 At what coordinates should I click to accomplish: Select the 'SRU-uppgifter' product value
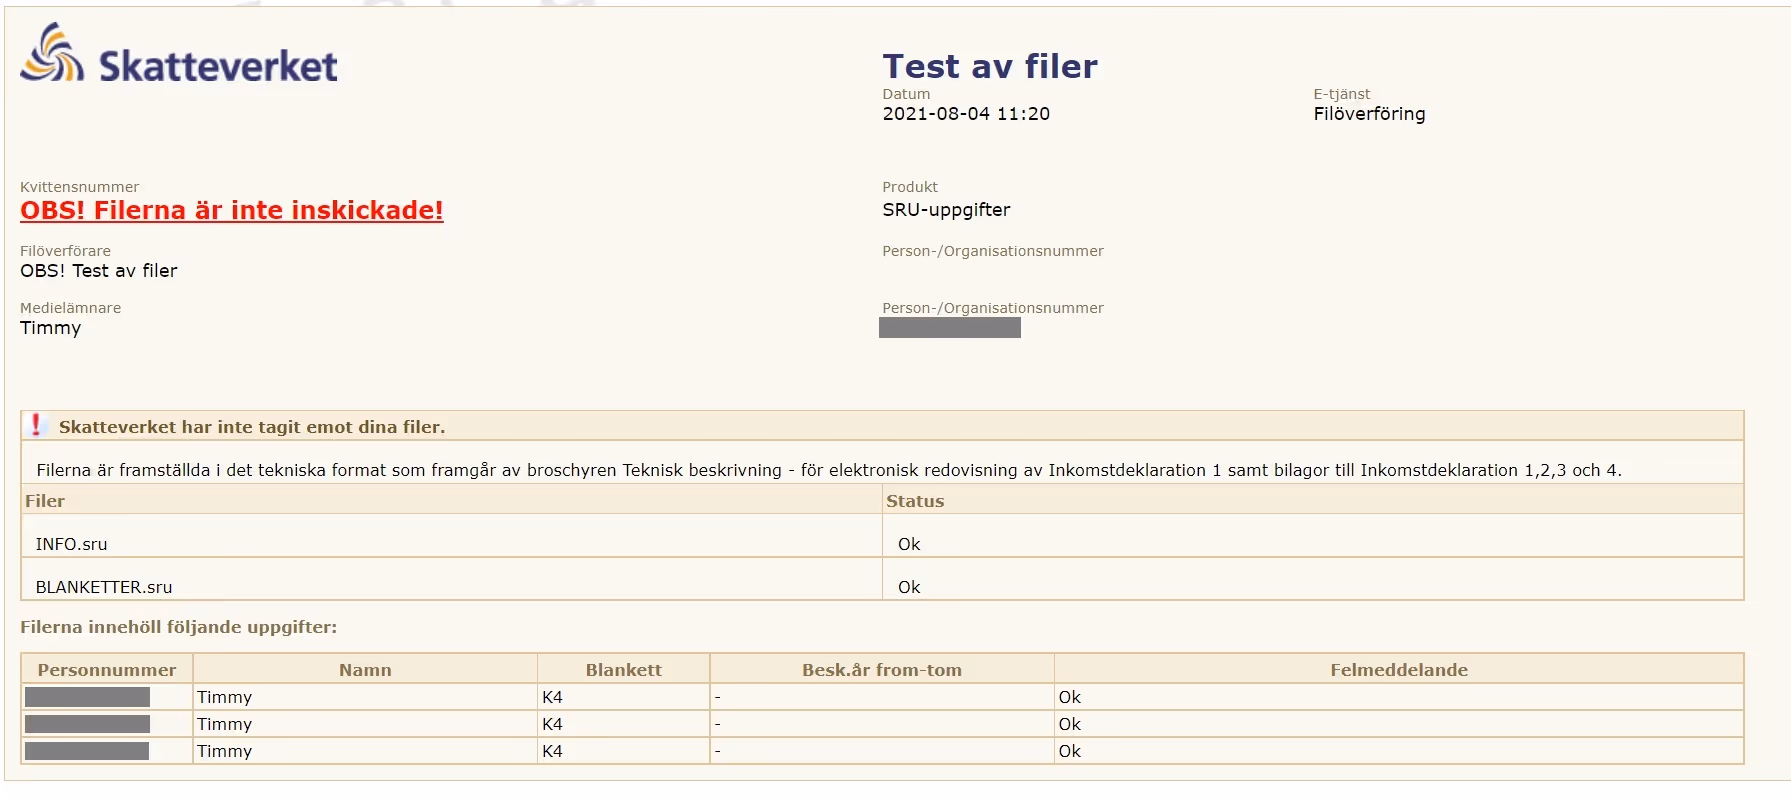click(946, 210)
